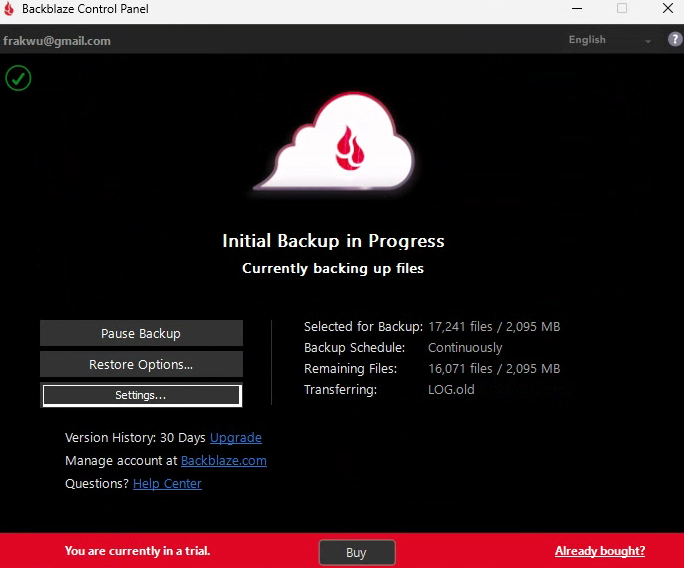Image resolution: width=684 pixels, height=568 pixels.
Task: Click the green checkmark status icon
Action: tap(18, 78)
